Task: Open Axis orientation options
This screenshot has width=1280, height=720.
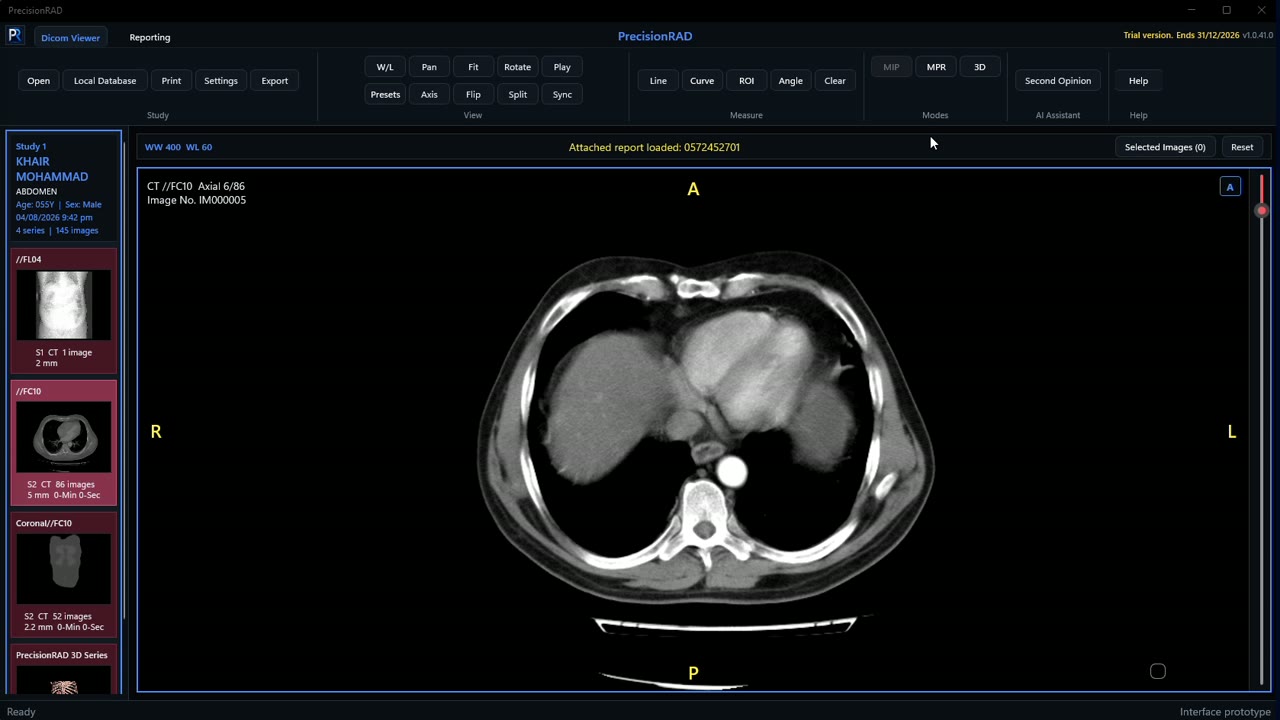Action: click(429, 94)
